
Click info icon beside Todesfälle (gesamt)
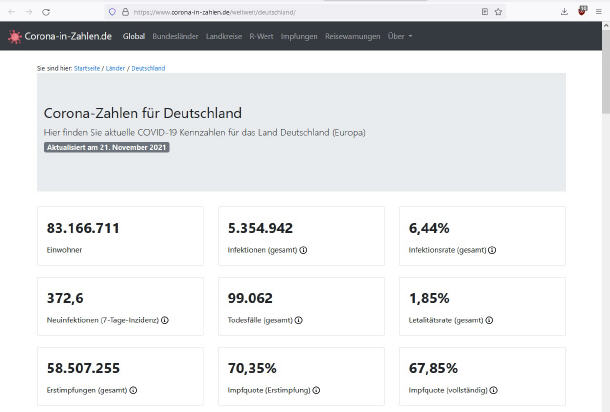(299, 320)
